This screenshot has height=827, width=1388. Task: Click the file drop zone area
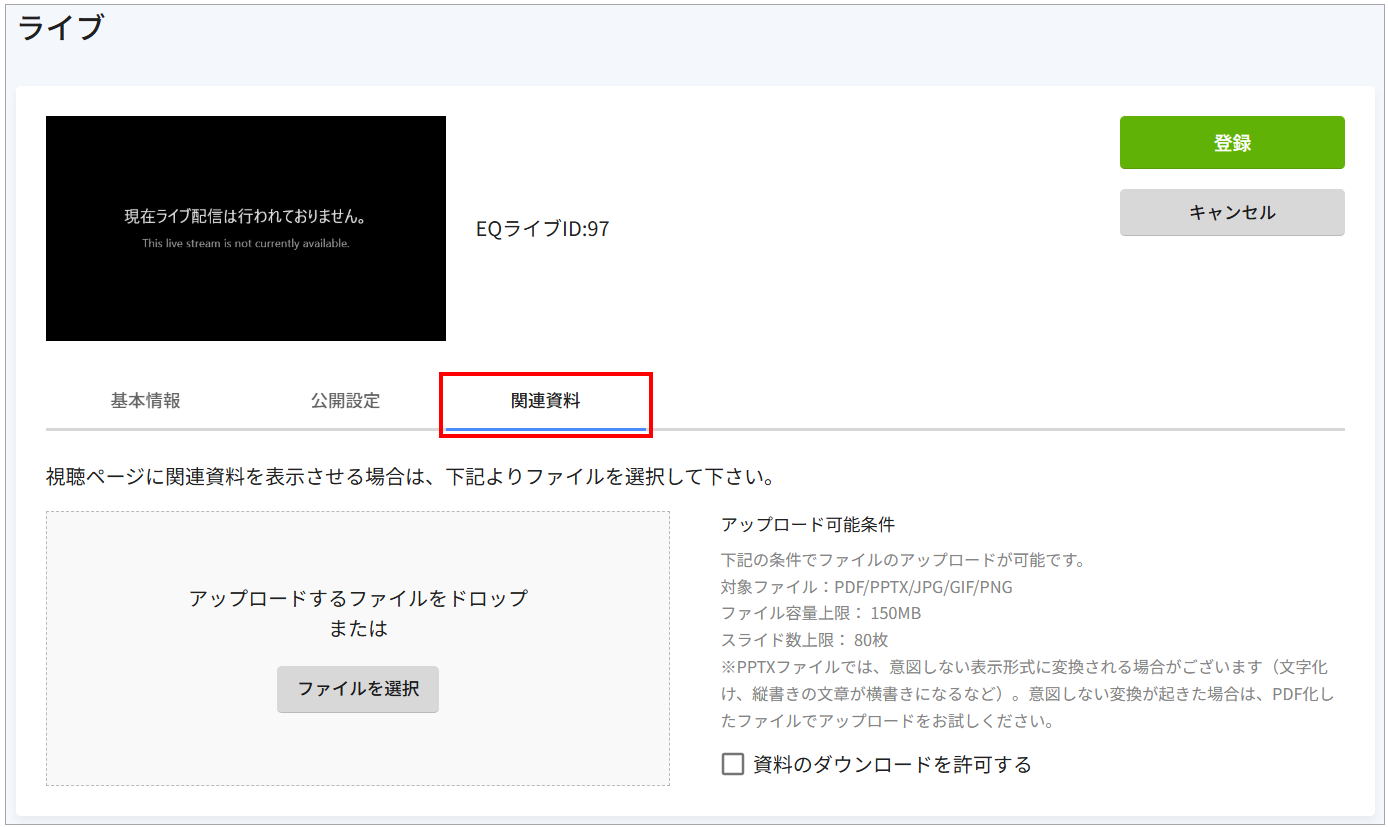[358, 649]
